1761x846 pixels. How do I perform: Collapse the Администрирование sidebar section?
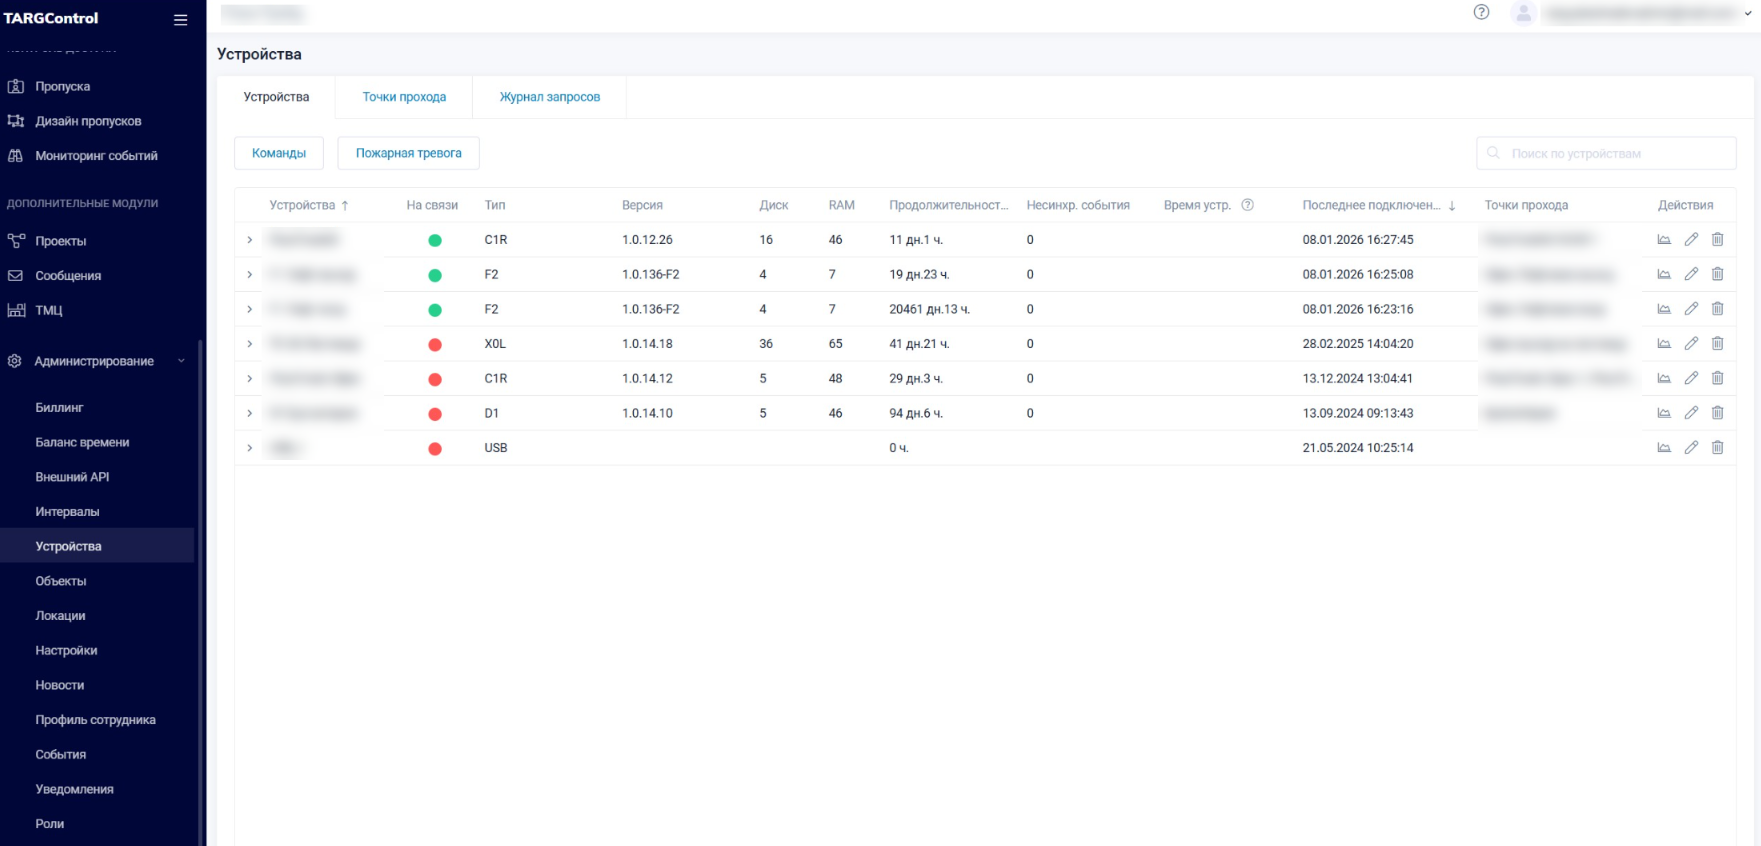(181, 361)
